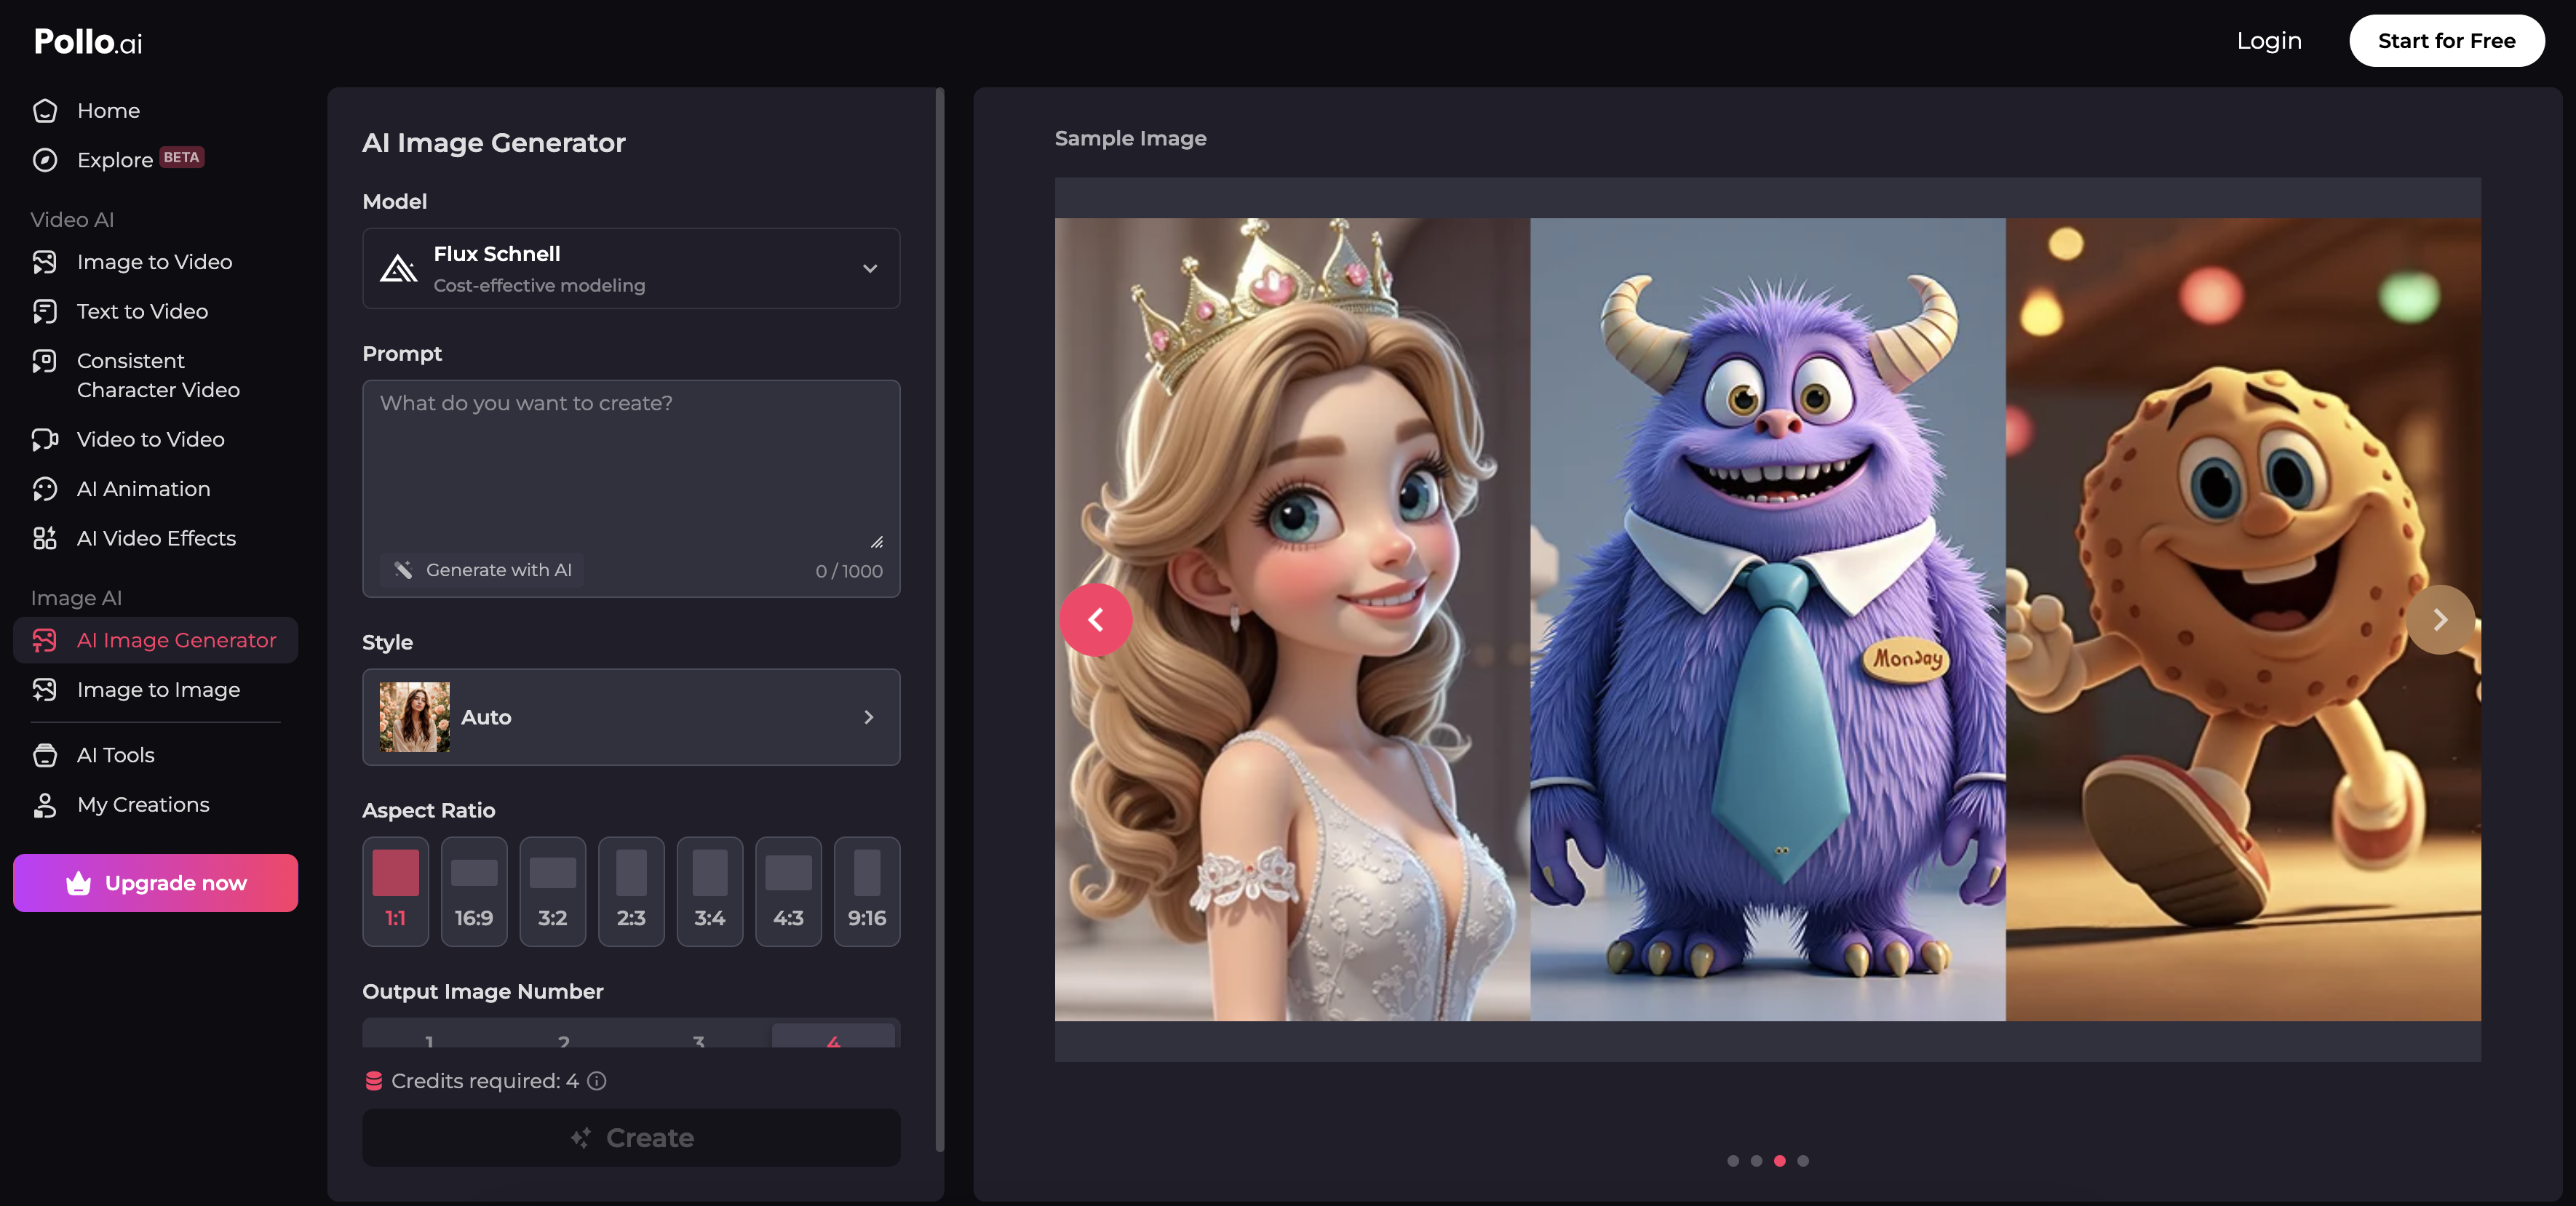Viewport: 2576px width, 1206px height.
Task: Click the Home sidebar icon
Action: pos(45,111)
